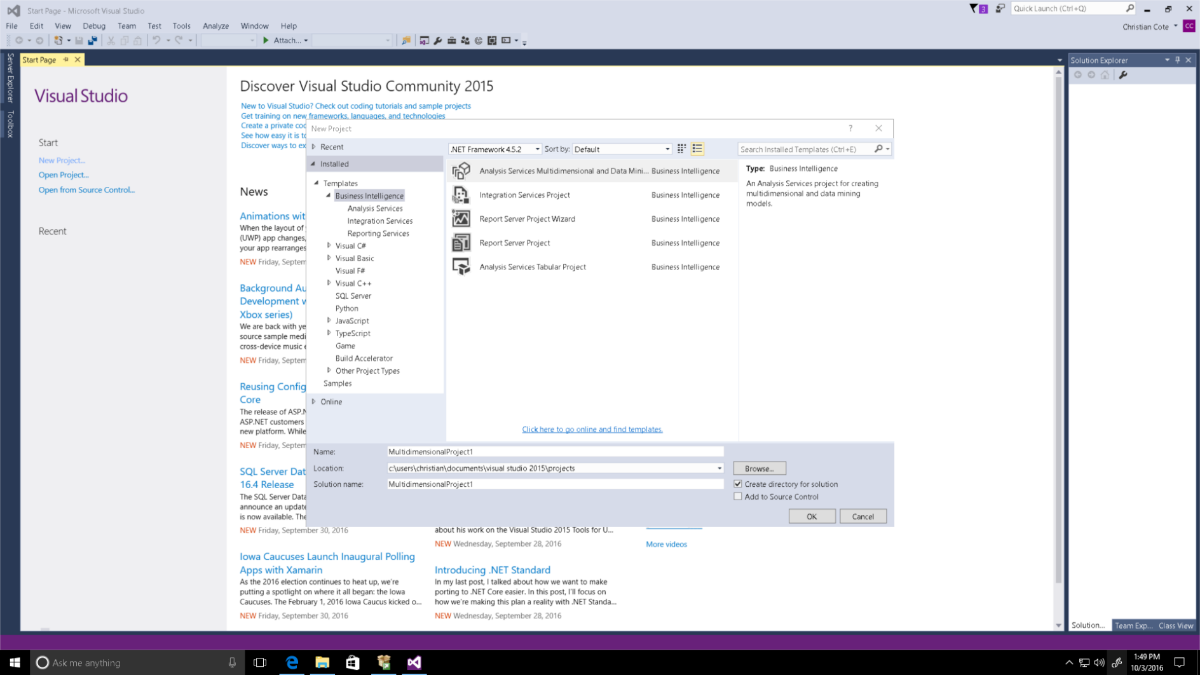
Task: Click the CC account avatar
Action: coord(1188,26)
